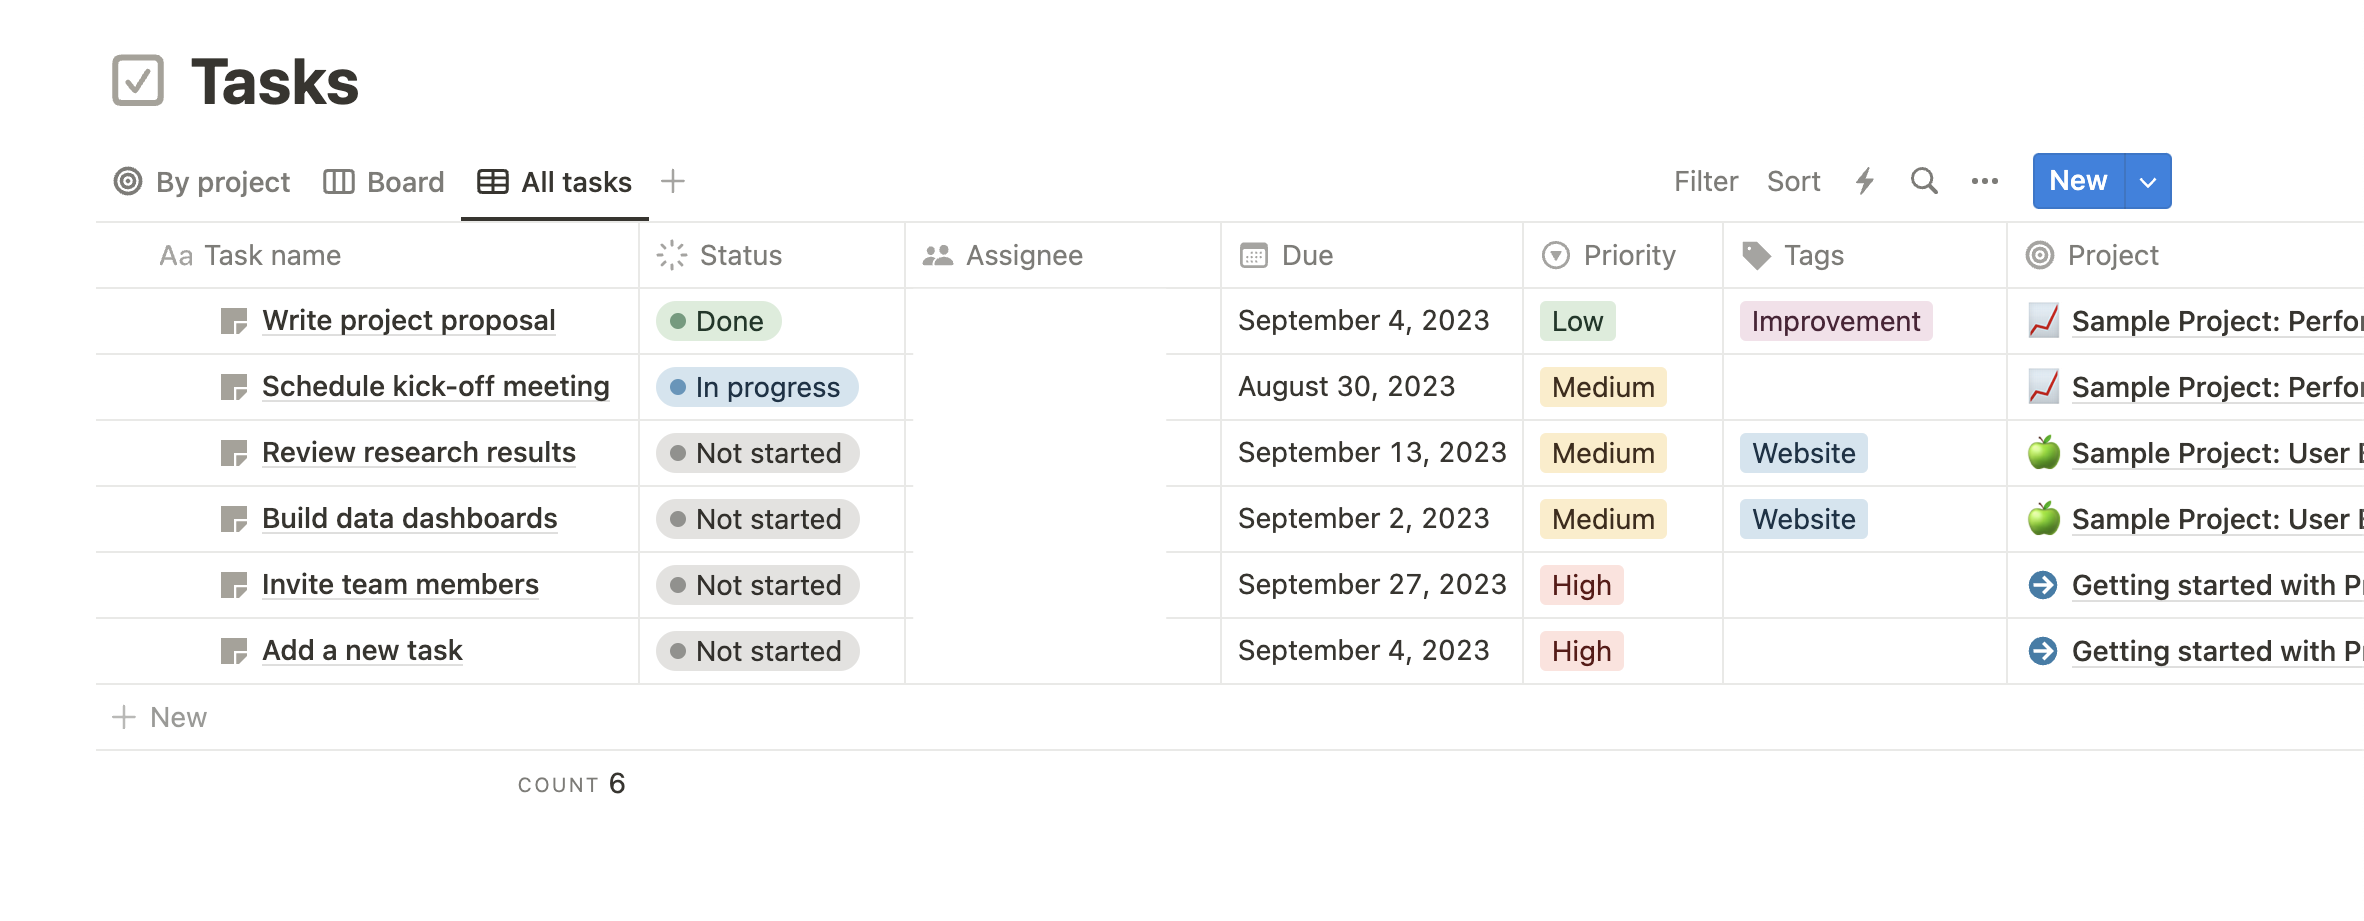Image resolution: width=2364 pixels, height=921 pixels.
Task: Open the three-dots view options menu
Action: click(1984, 181)
